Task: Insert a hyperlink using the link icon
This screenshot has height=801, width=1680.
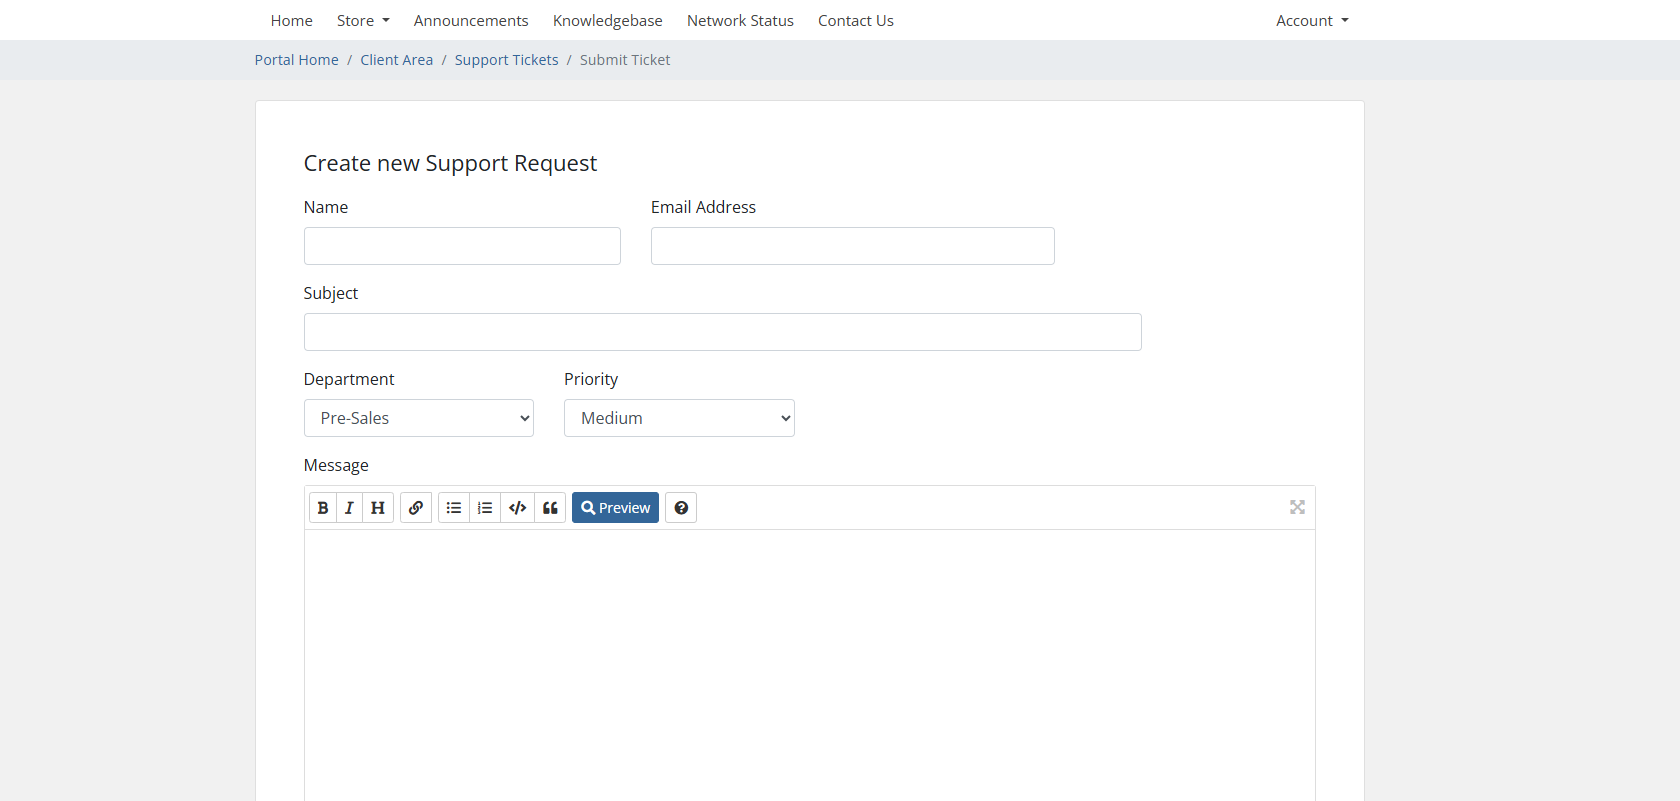Action: click(416, 508)
